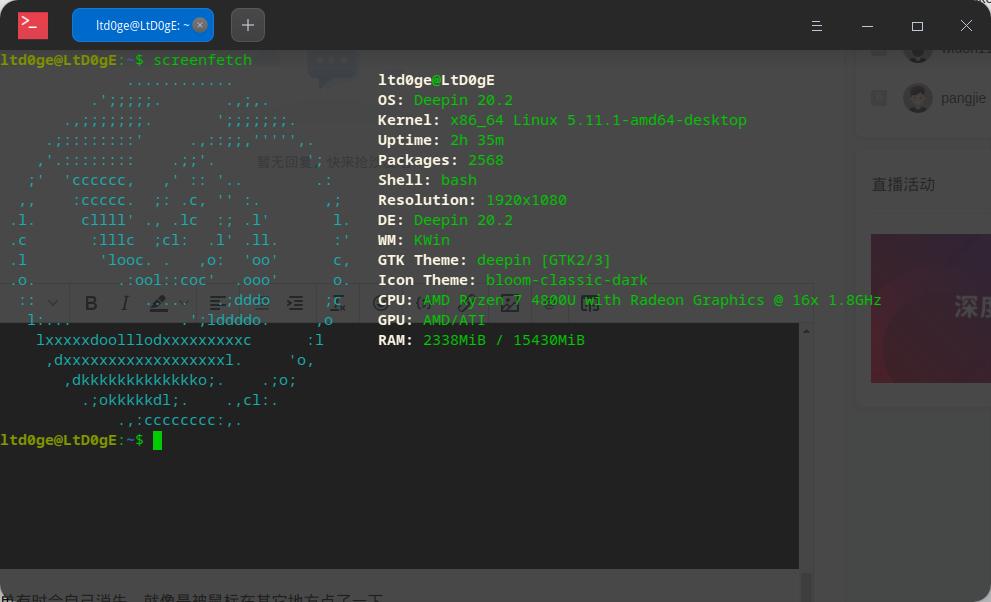Maximize the terminal window
991x602 pixels.
coord(917,26)
